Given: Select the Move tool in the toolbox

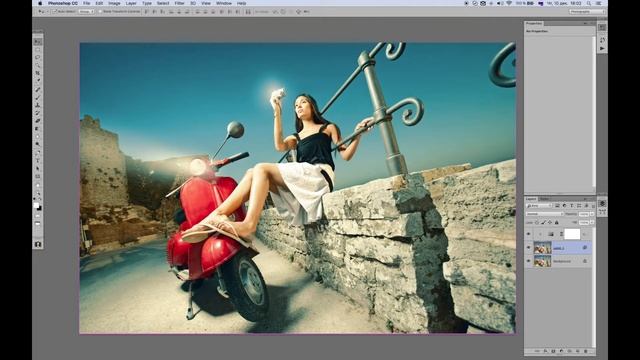Looking at the screenshot, I should coord(38,42).
